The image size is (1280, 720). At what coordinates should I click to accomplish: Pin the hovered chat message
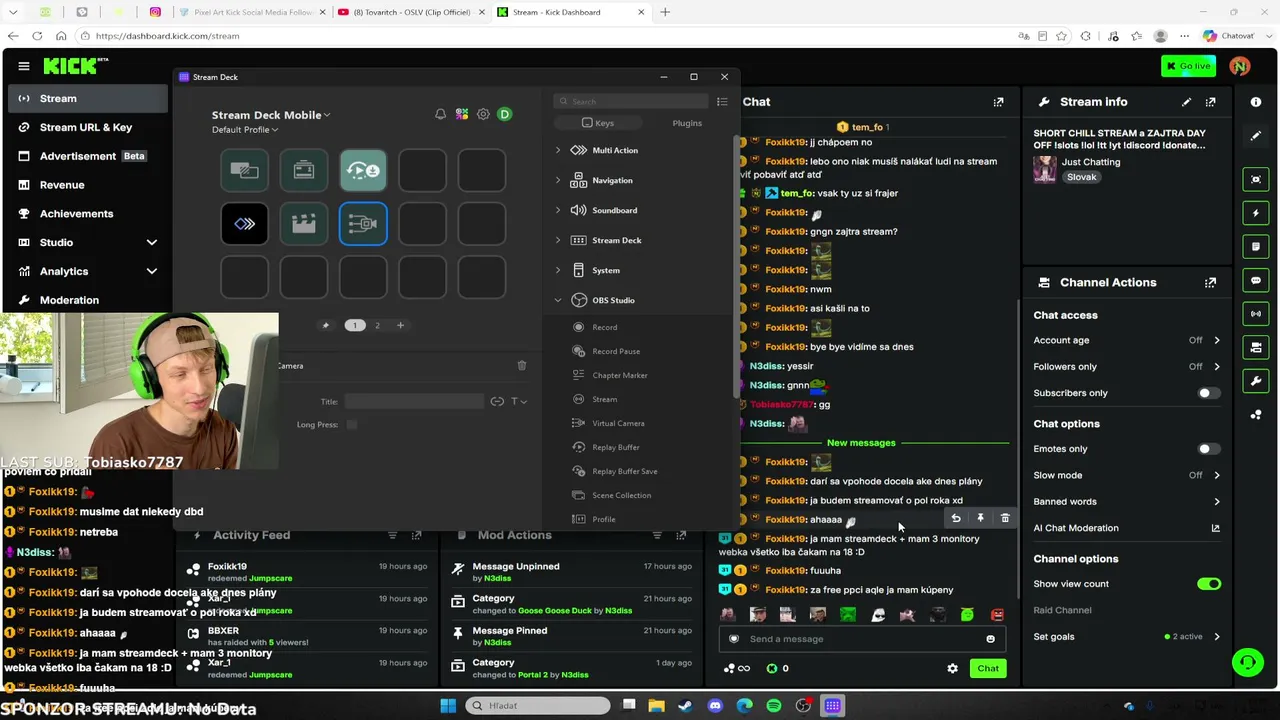click(980, 518)
